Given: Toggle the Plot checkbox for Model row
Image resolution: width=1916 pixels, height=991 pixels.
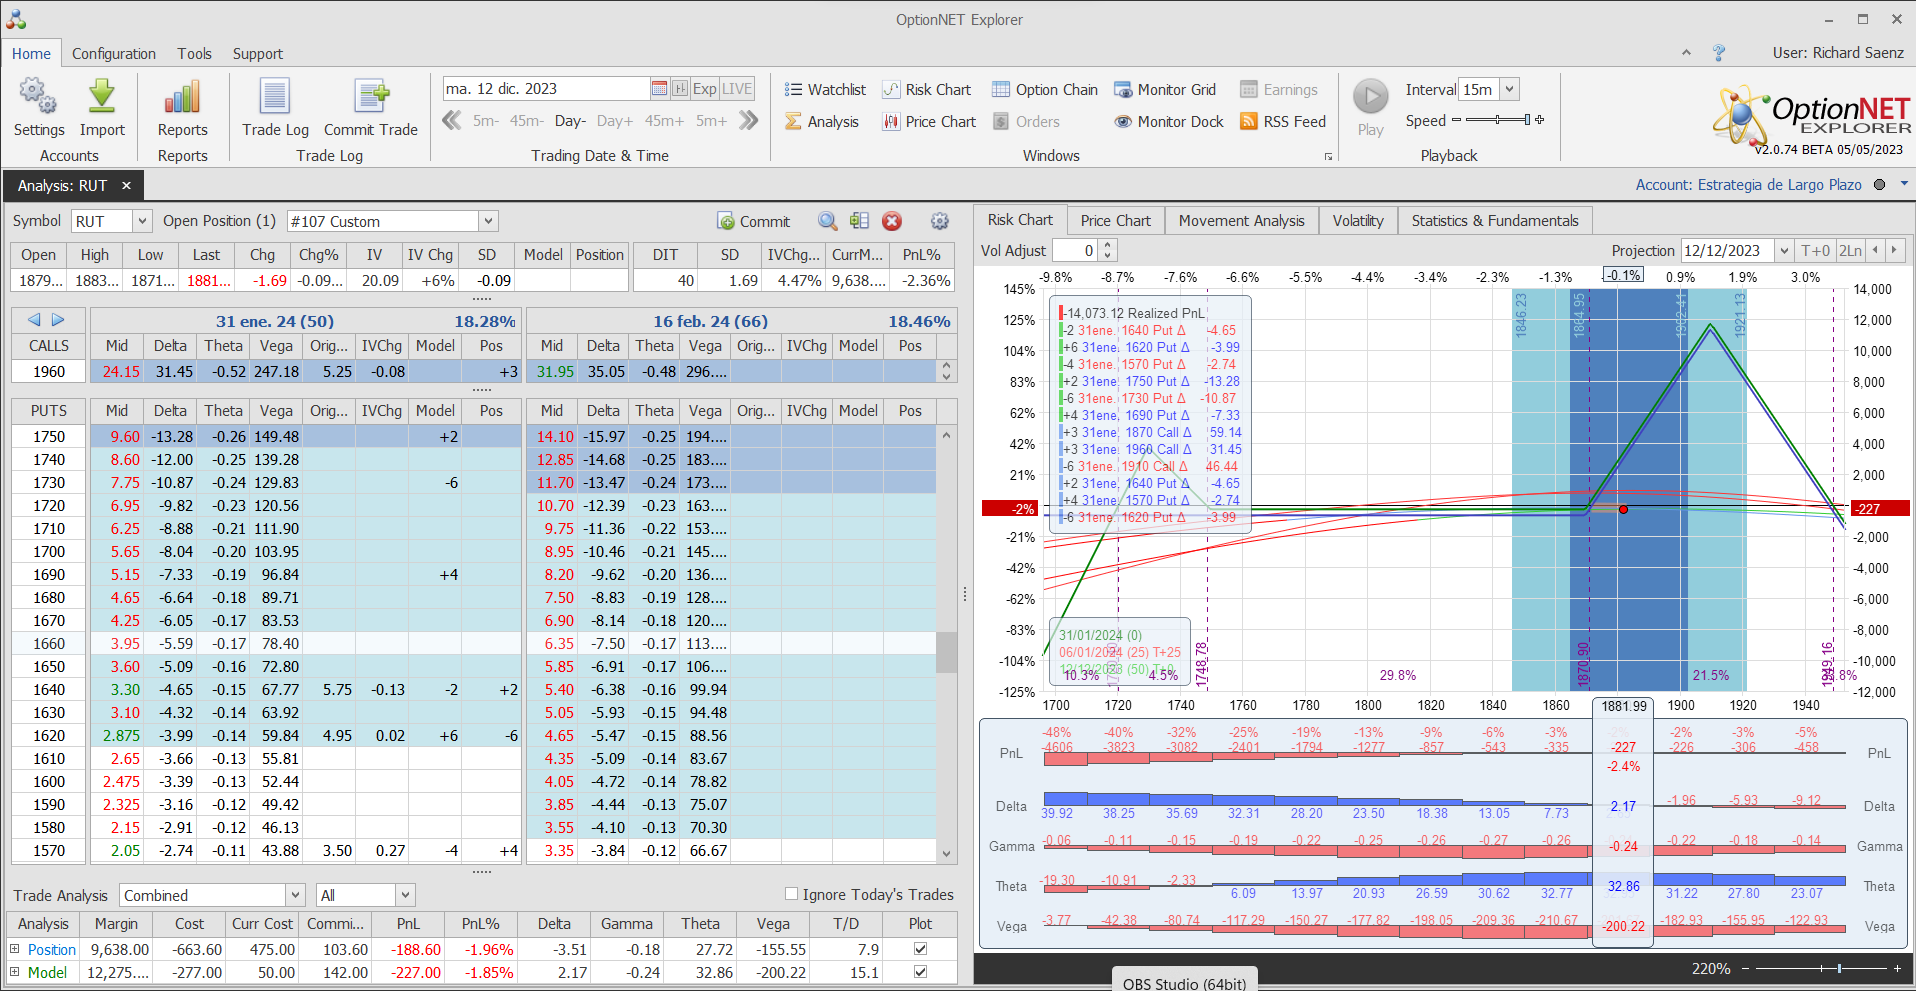Looking at the screenshot, I should 920,972.
